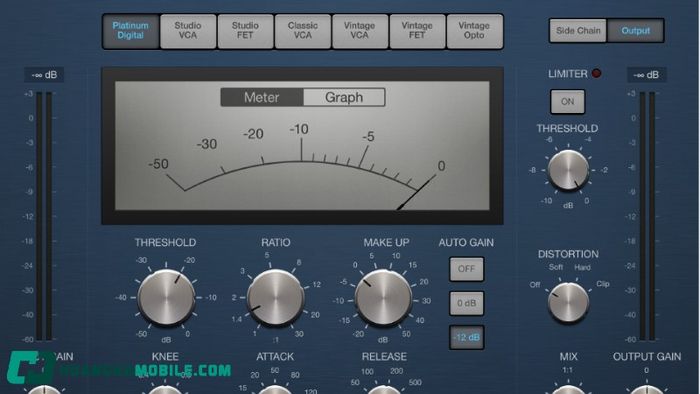Click the output level meter bars
The image size is (700, 394).
click(x=647, y=216)
